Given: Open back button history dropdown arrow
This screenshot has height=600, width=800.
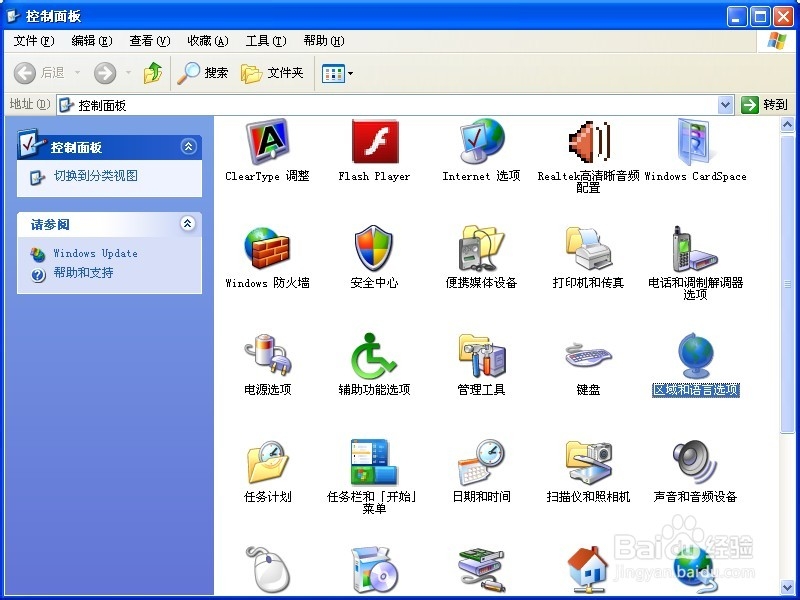Looking at the screenshot, I should tap(78, 73).
